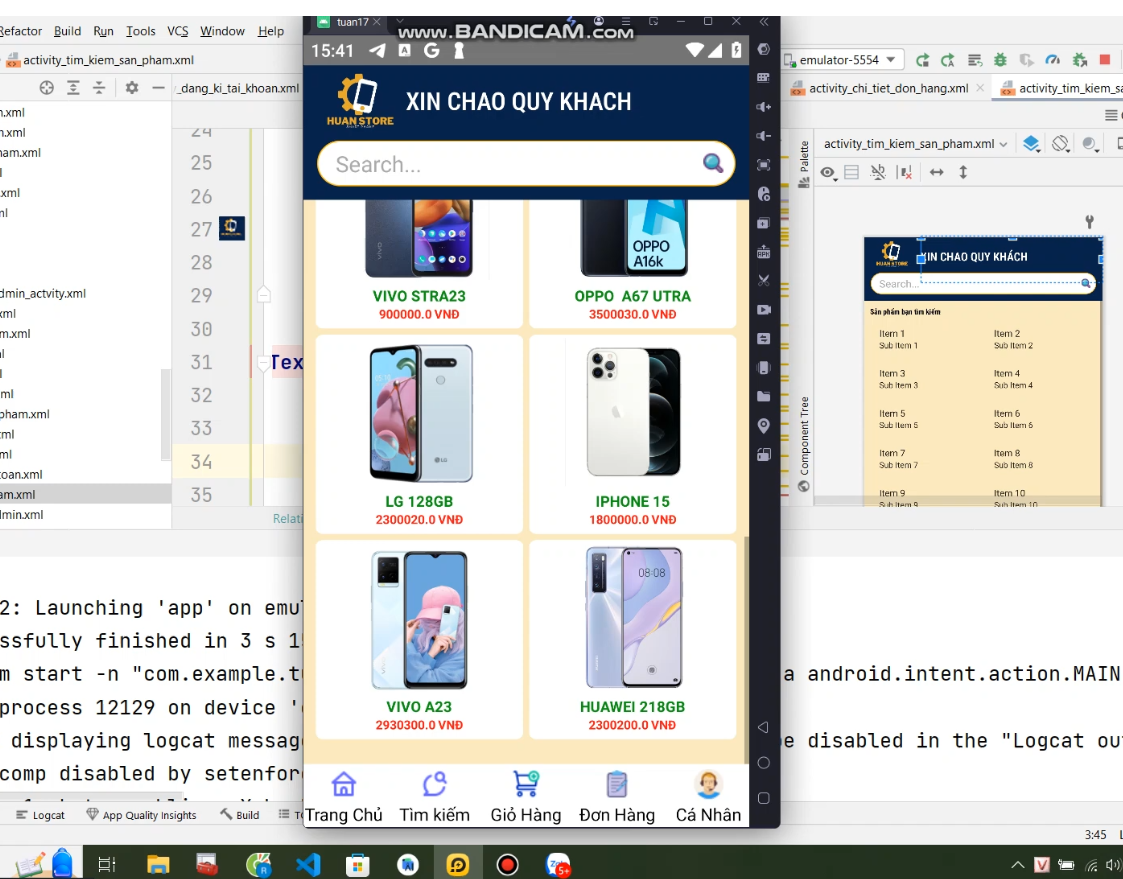Open the emulator-5554 device dropdown
Image resolution: width=1123 pixels, height=879 pixels.
(843, 59)
